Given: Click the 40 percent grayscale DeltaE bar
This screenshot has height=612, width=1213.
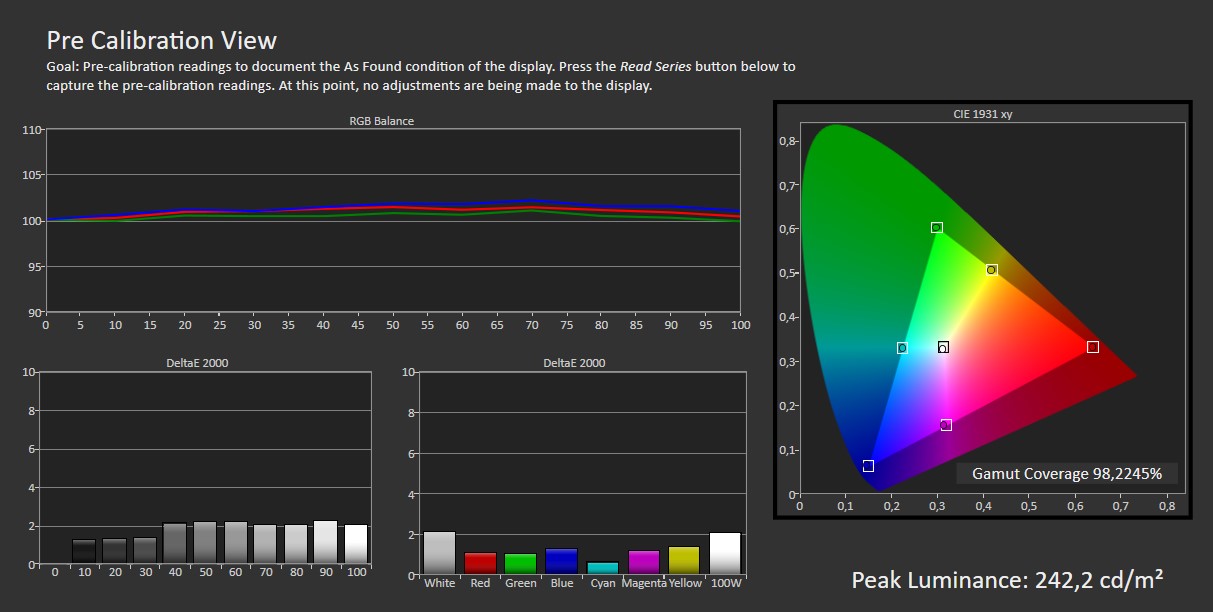Looking at the screenshot, I should [175, 544].
